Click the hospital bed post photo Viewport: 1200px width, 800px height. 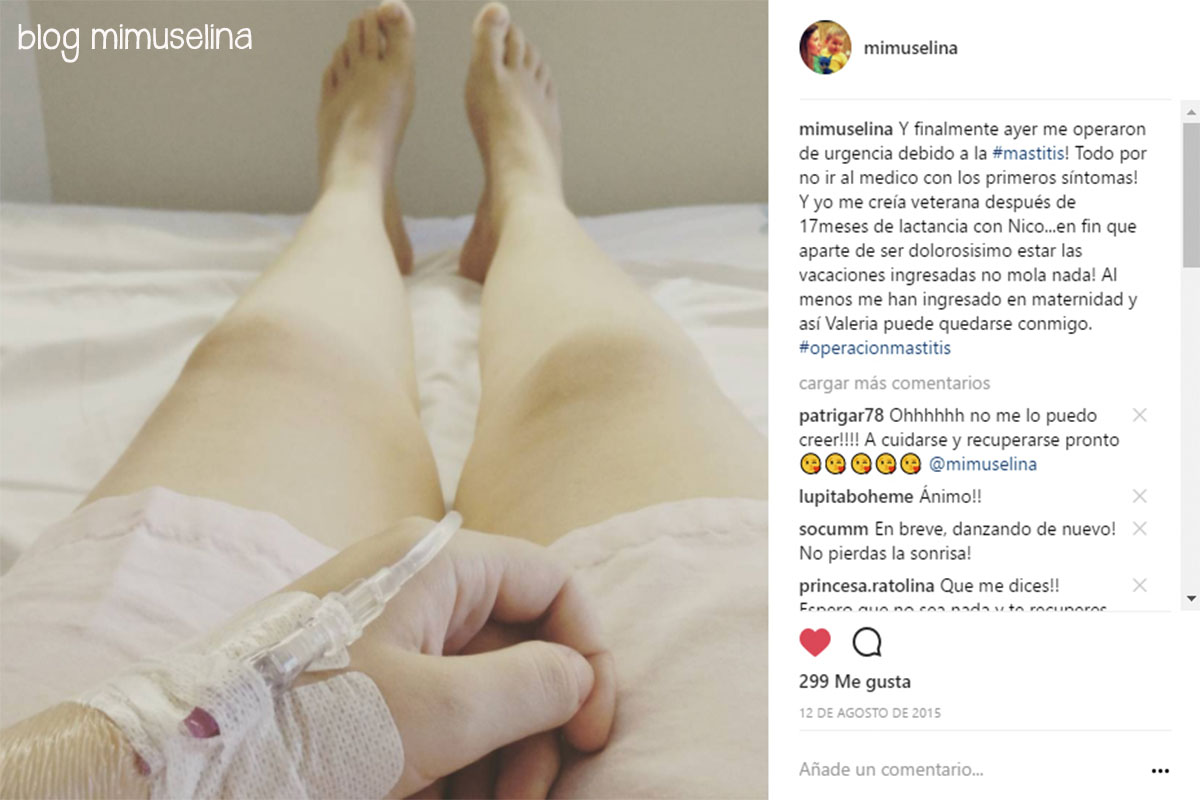point(384,400)
